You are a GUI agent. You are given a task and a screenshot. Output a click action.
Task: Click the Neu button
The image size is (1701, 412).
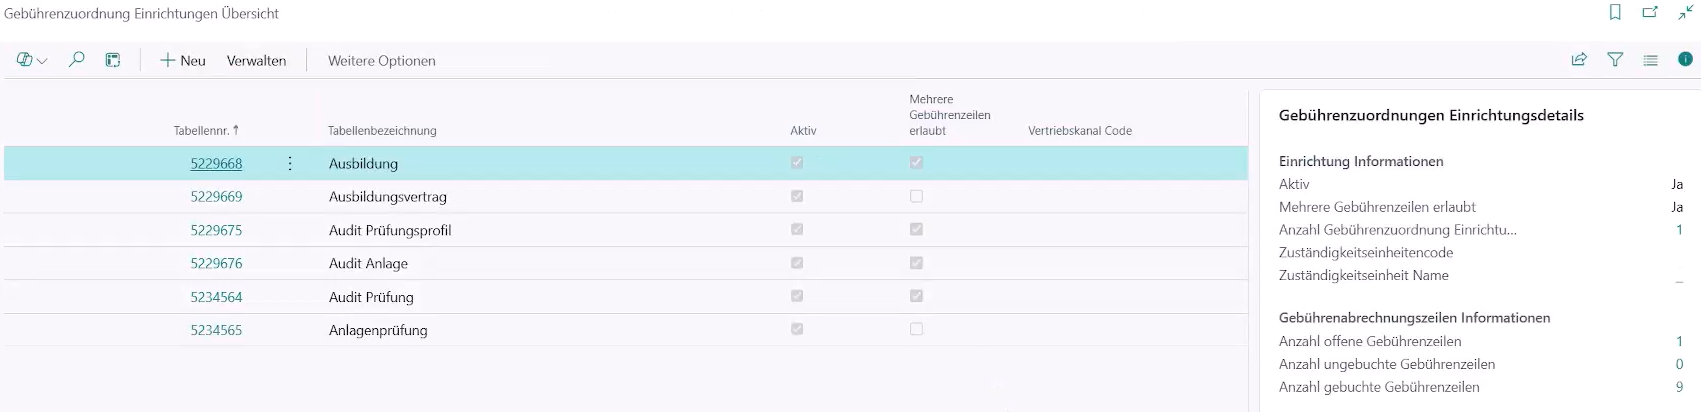[x=183, y=61]
